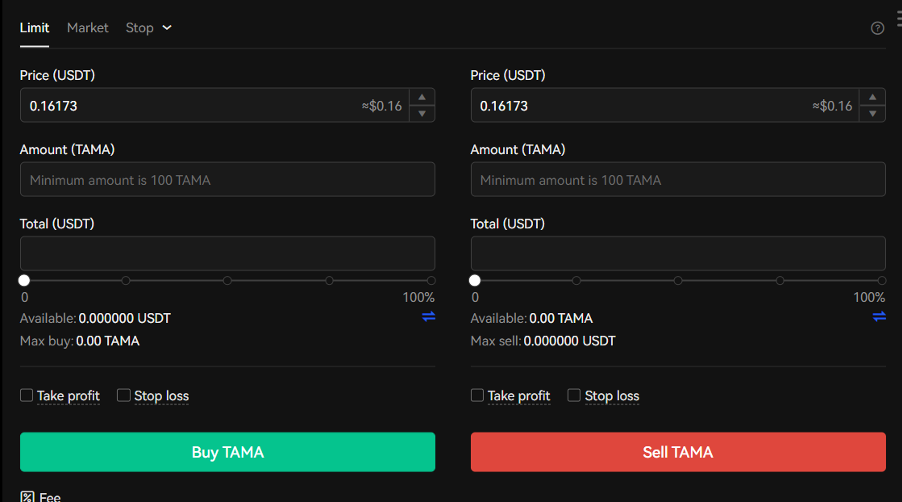This screenshot has width=902, height=502.
Task: Click the "0.000000 USDT" available balance text
Action: pos(124,319)
